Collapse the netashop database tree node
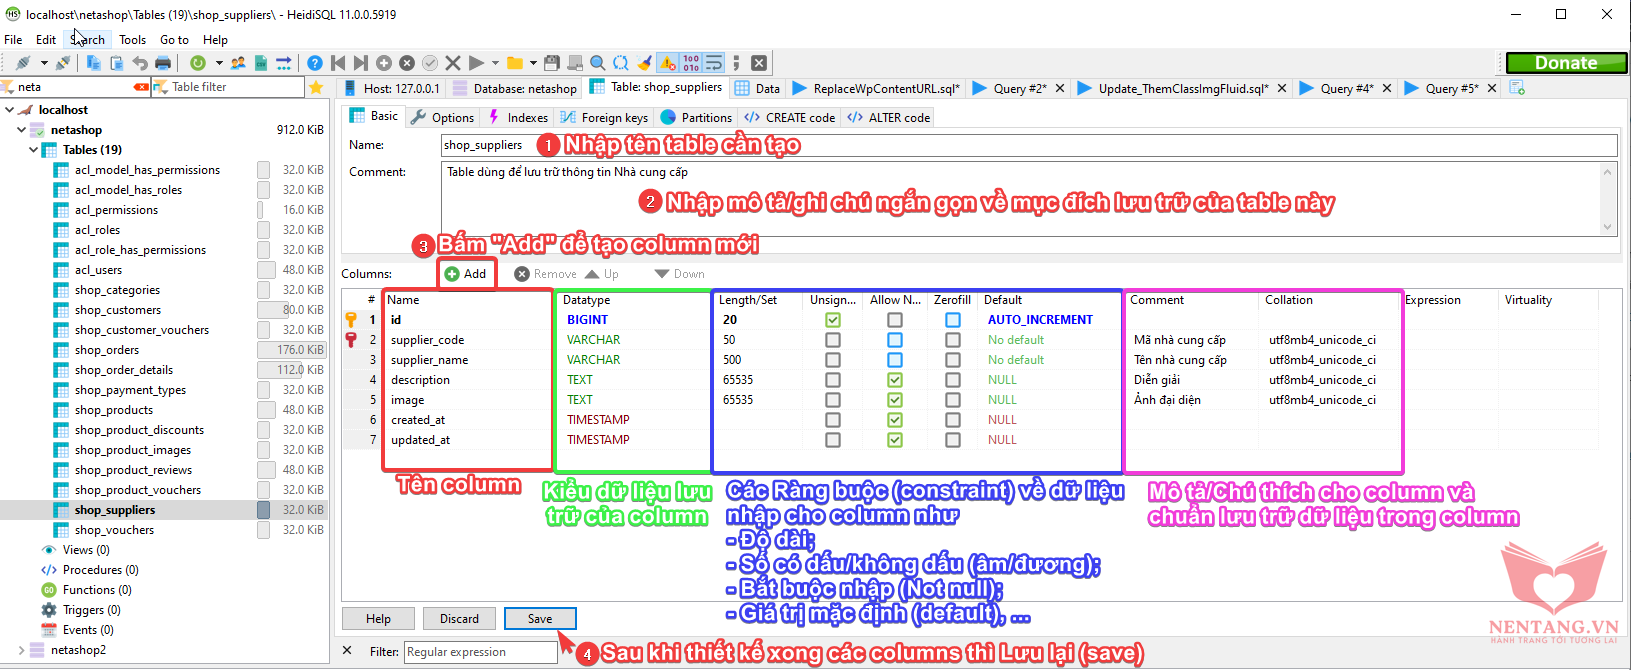 click(x=21, y=130)
